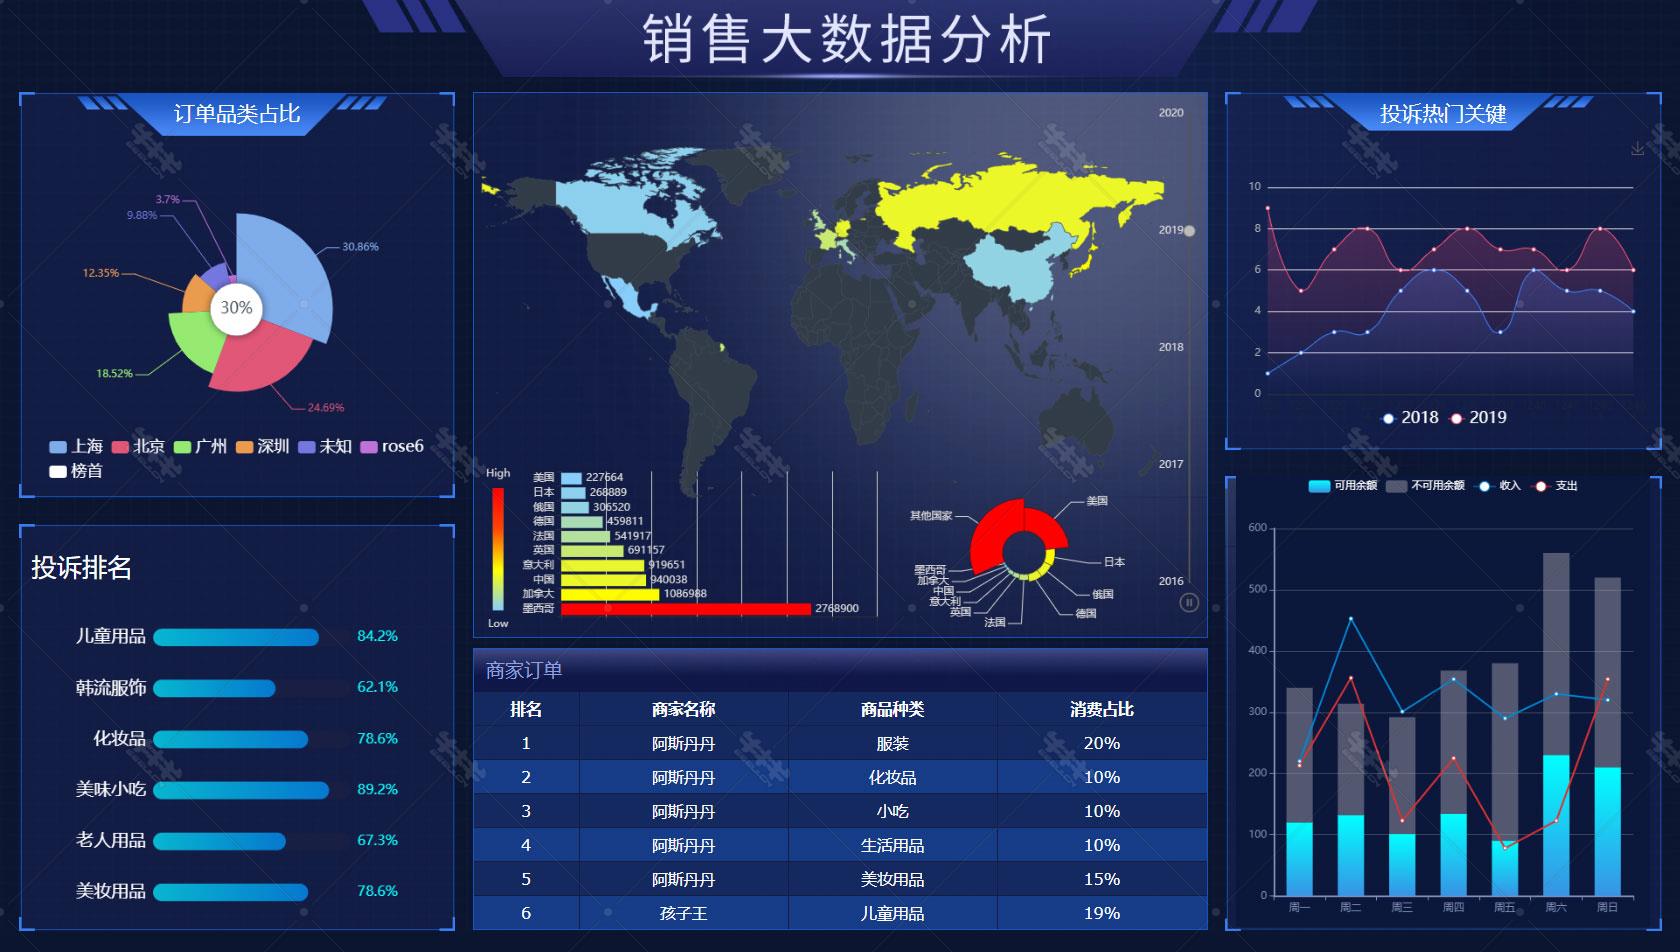This screenshot has width=1680, height=952.
Task: Click the download icon on the complaints chart
Action: click(x=1637, y=149)
